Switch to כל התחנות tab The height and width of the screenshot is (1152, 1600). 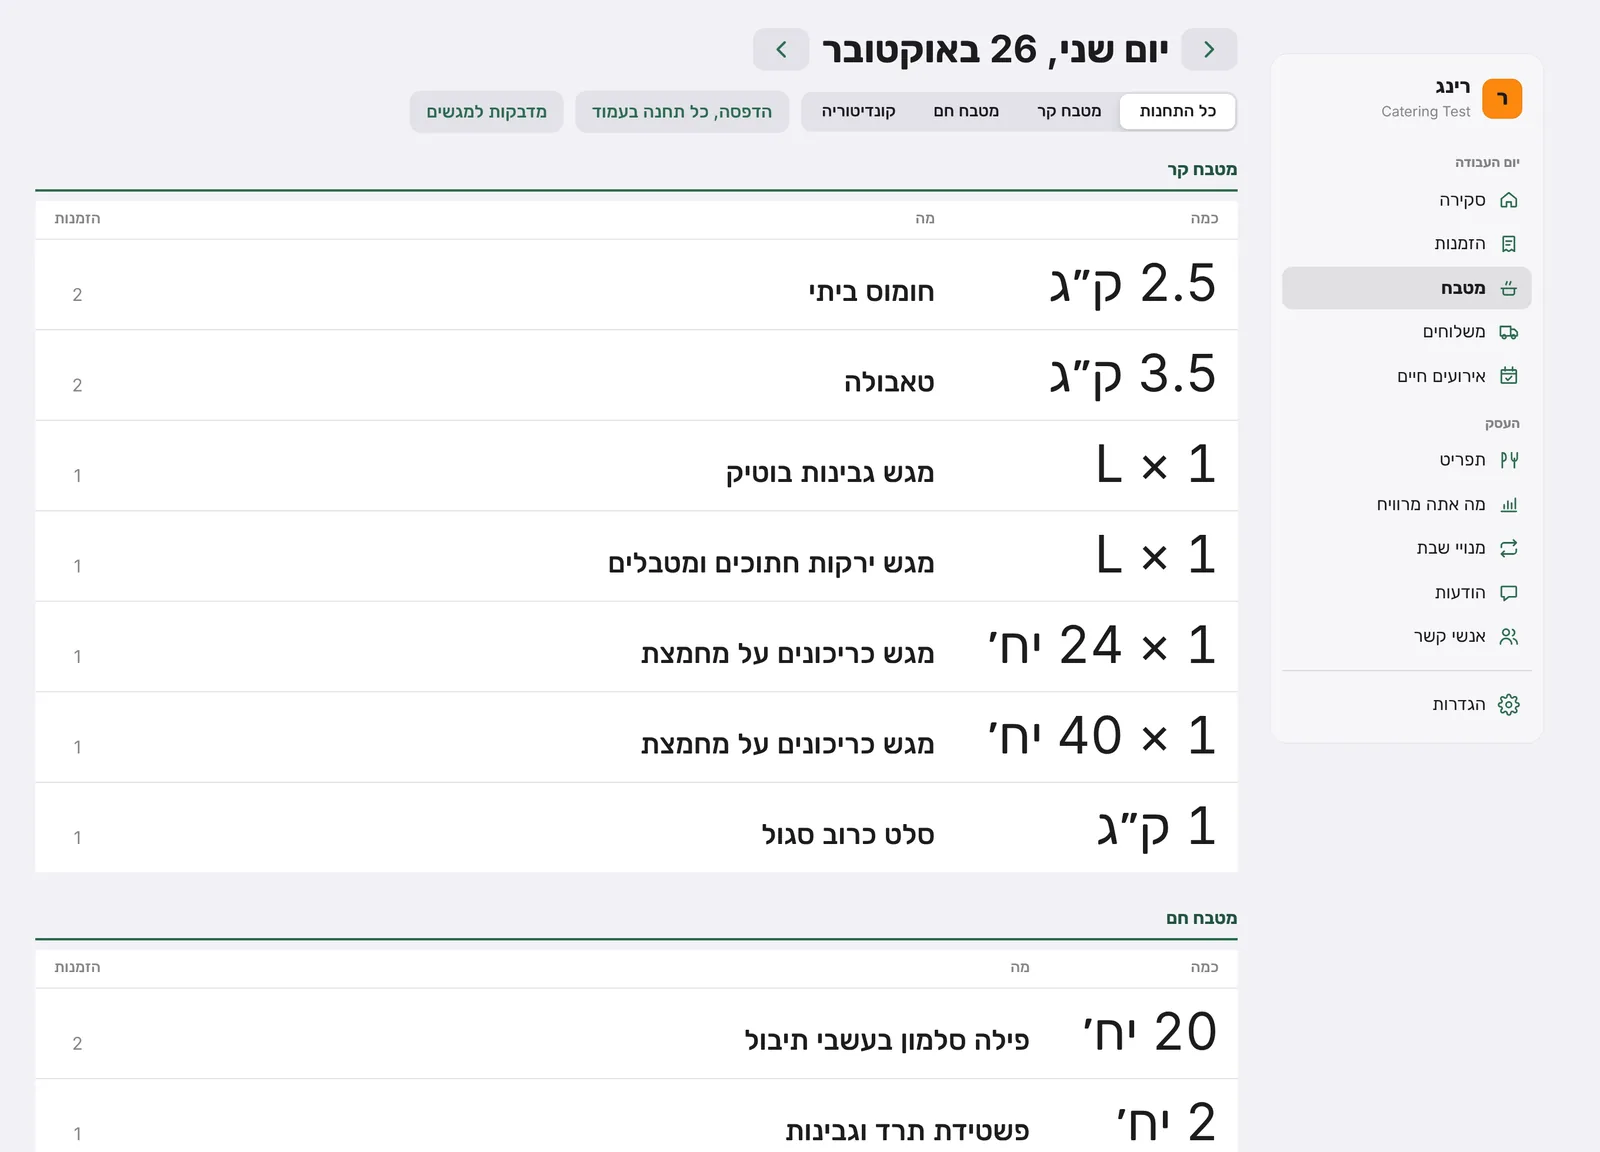point(1178,111)
